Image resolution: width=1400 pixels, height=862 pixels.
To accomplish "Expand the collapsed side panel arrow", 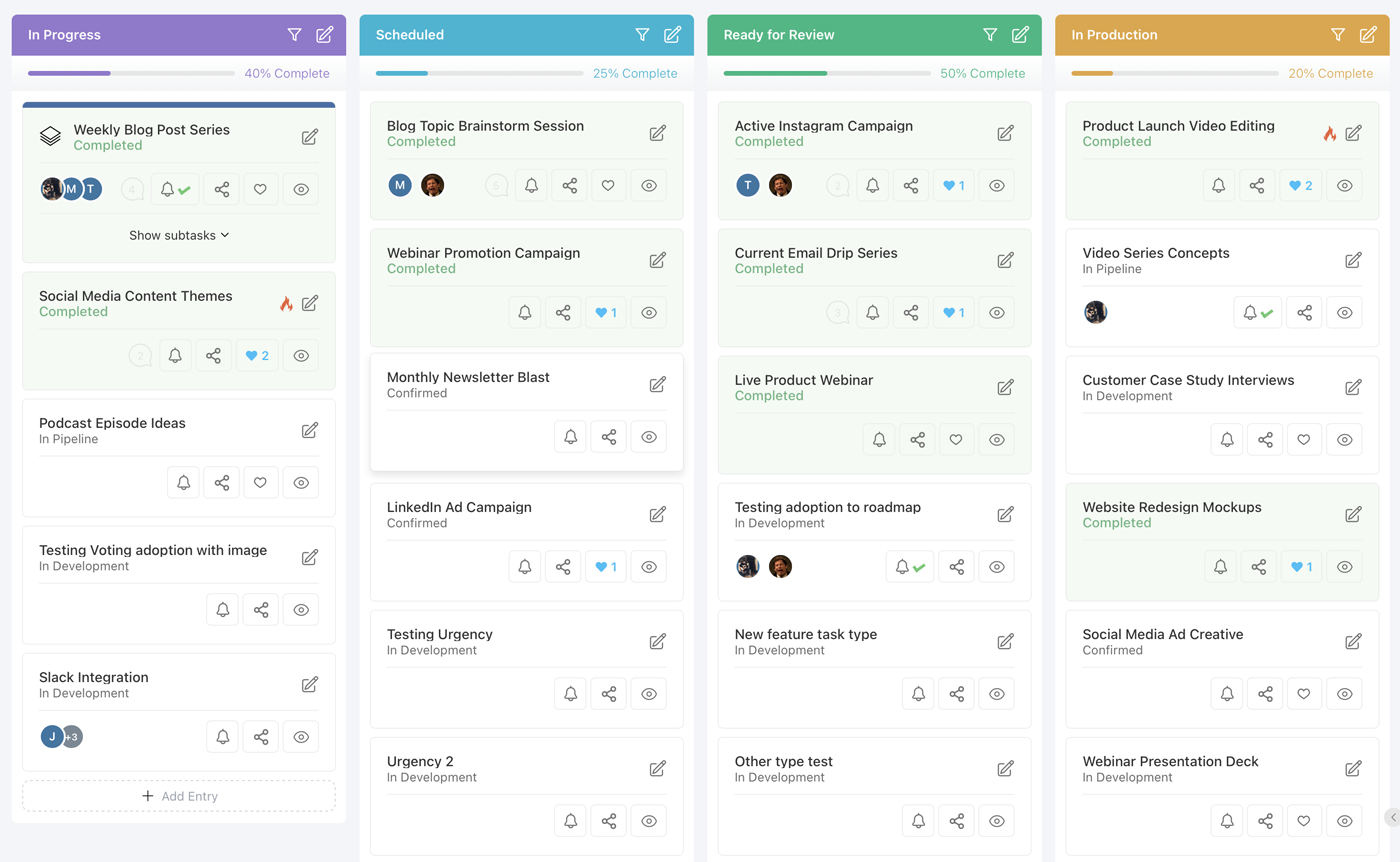I will [x=1391, y=817].
